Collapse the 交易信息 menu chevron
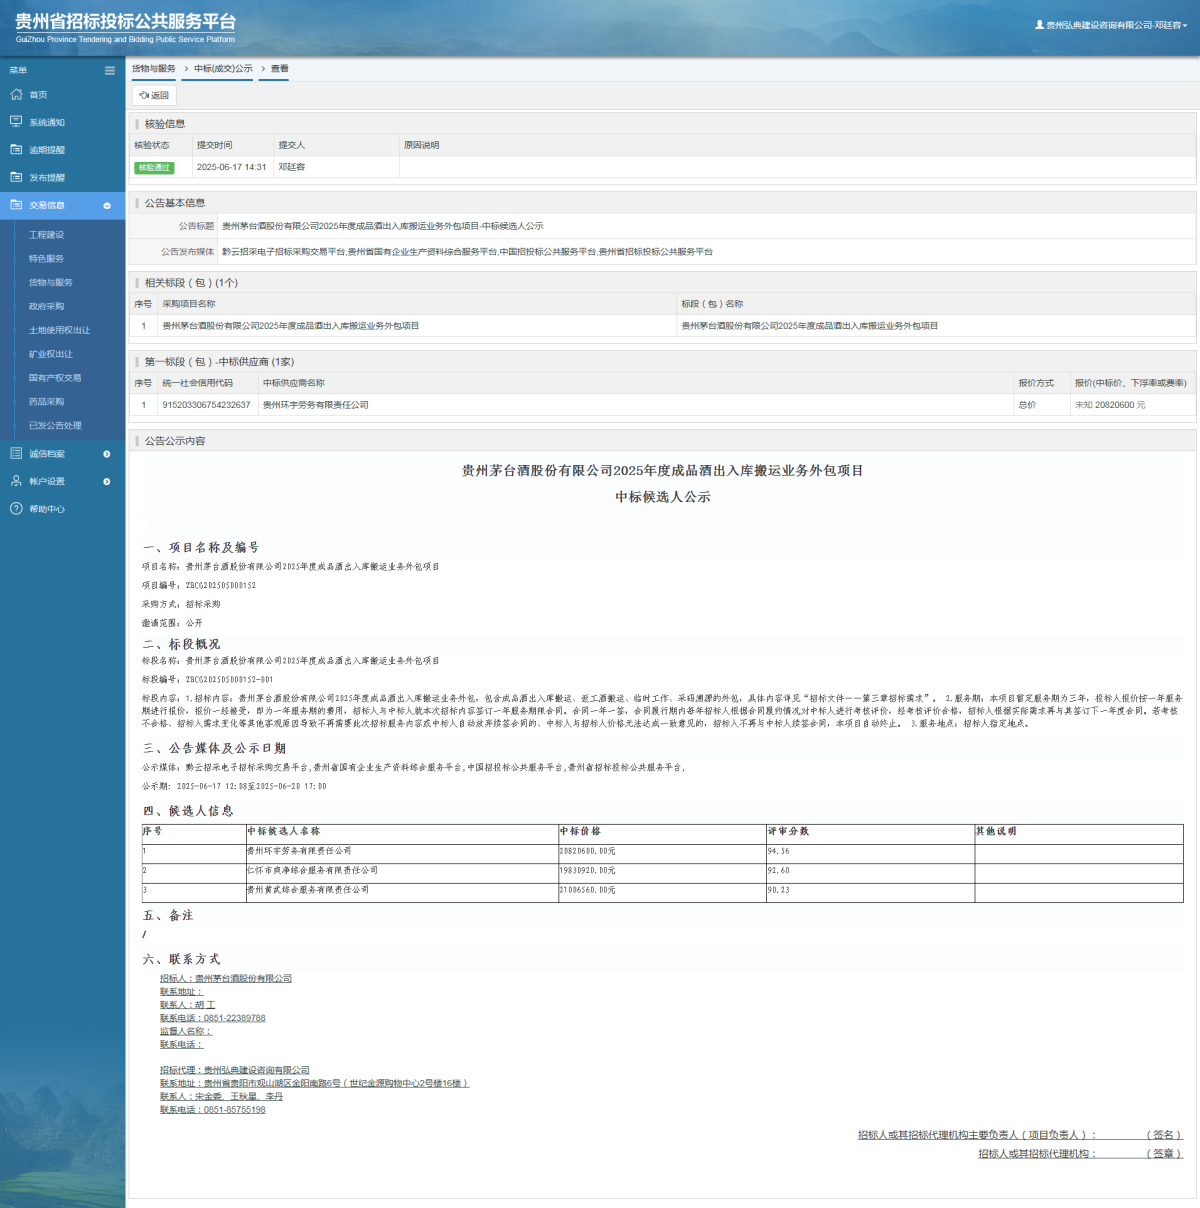 (x=107, y=205)
